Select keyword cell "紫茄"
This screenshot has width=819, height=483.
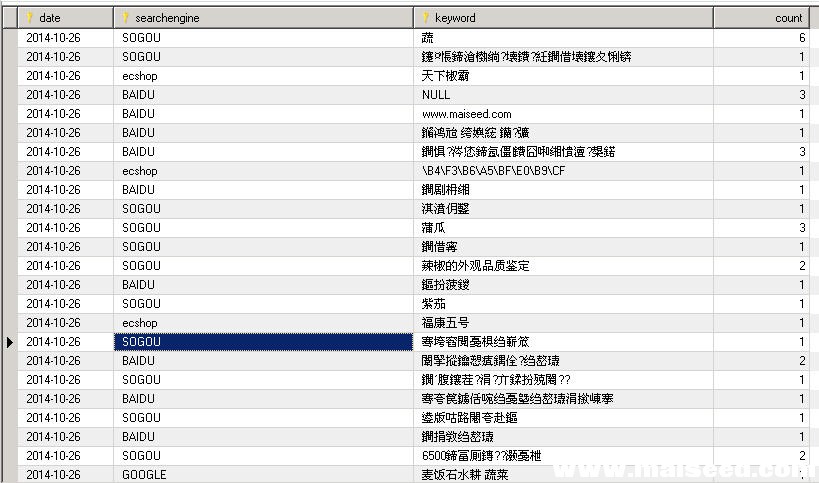(564, 304)
